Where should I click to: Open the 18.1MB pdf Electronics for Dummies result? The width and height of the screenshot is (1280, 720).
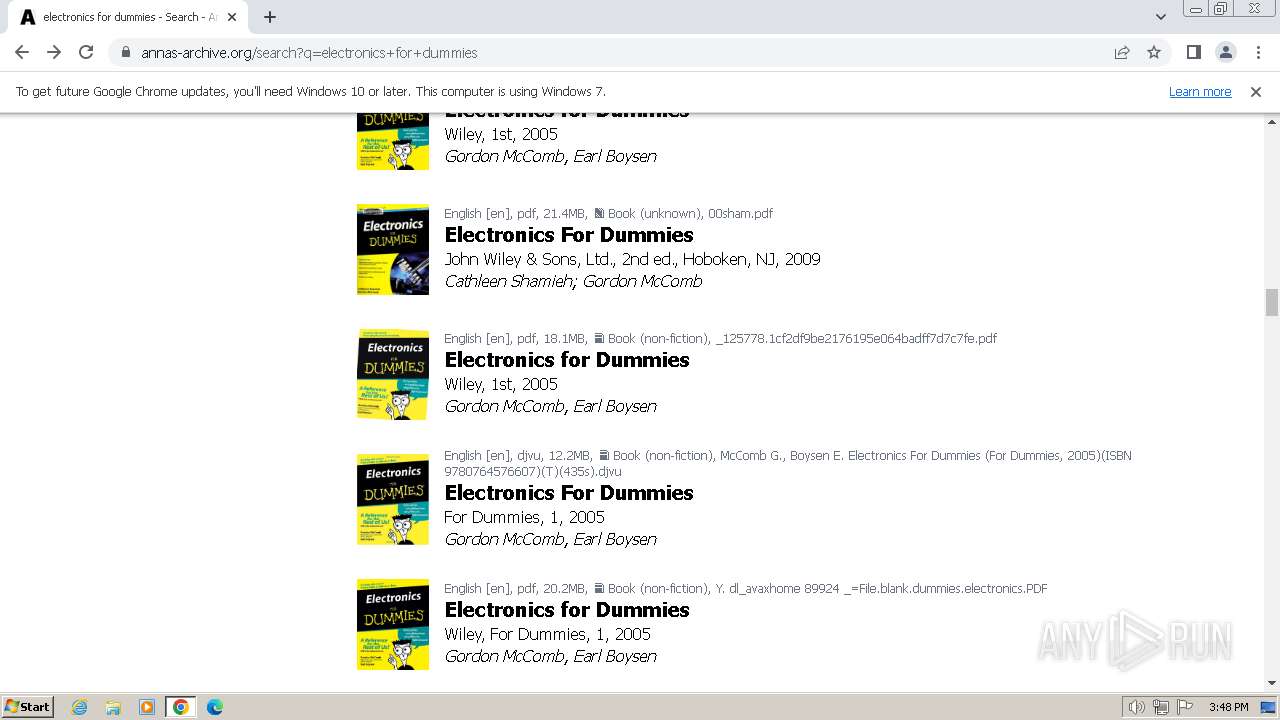tap(567, 360)
